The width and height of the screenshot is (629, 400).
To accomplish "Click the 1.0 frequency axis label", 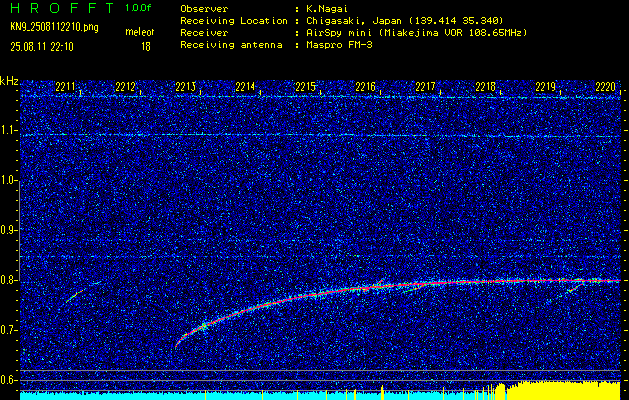I will 9,181.
